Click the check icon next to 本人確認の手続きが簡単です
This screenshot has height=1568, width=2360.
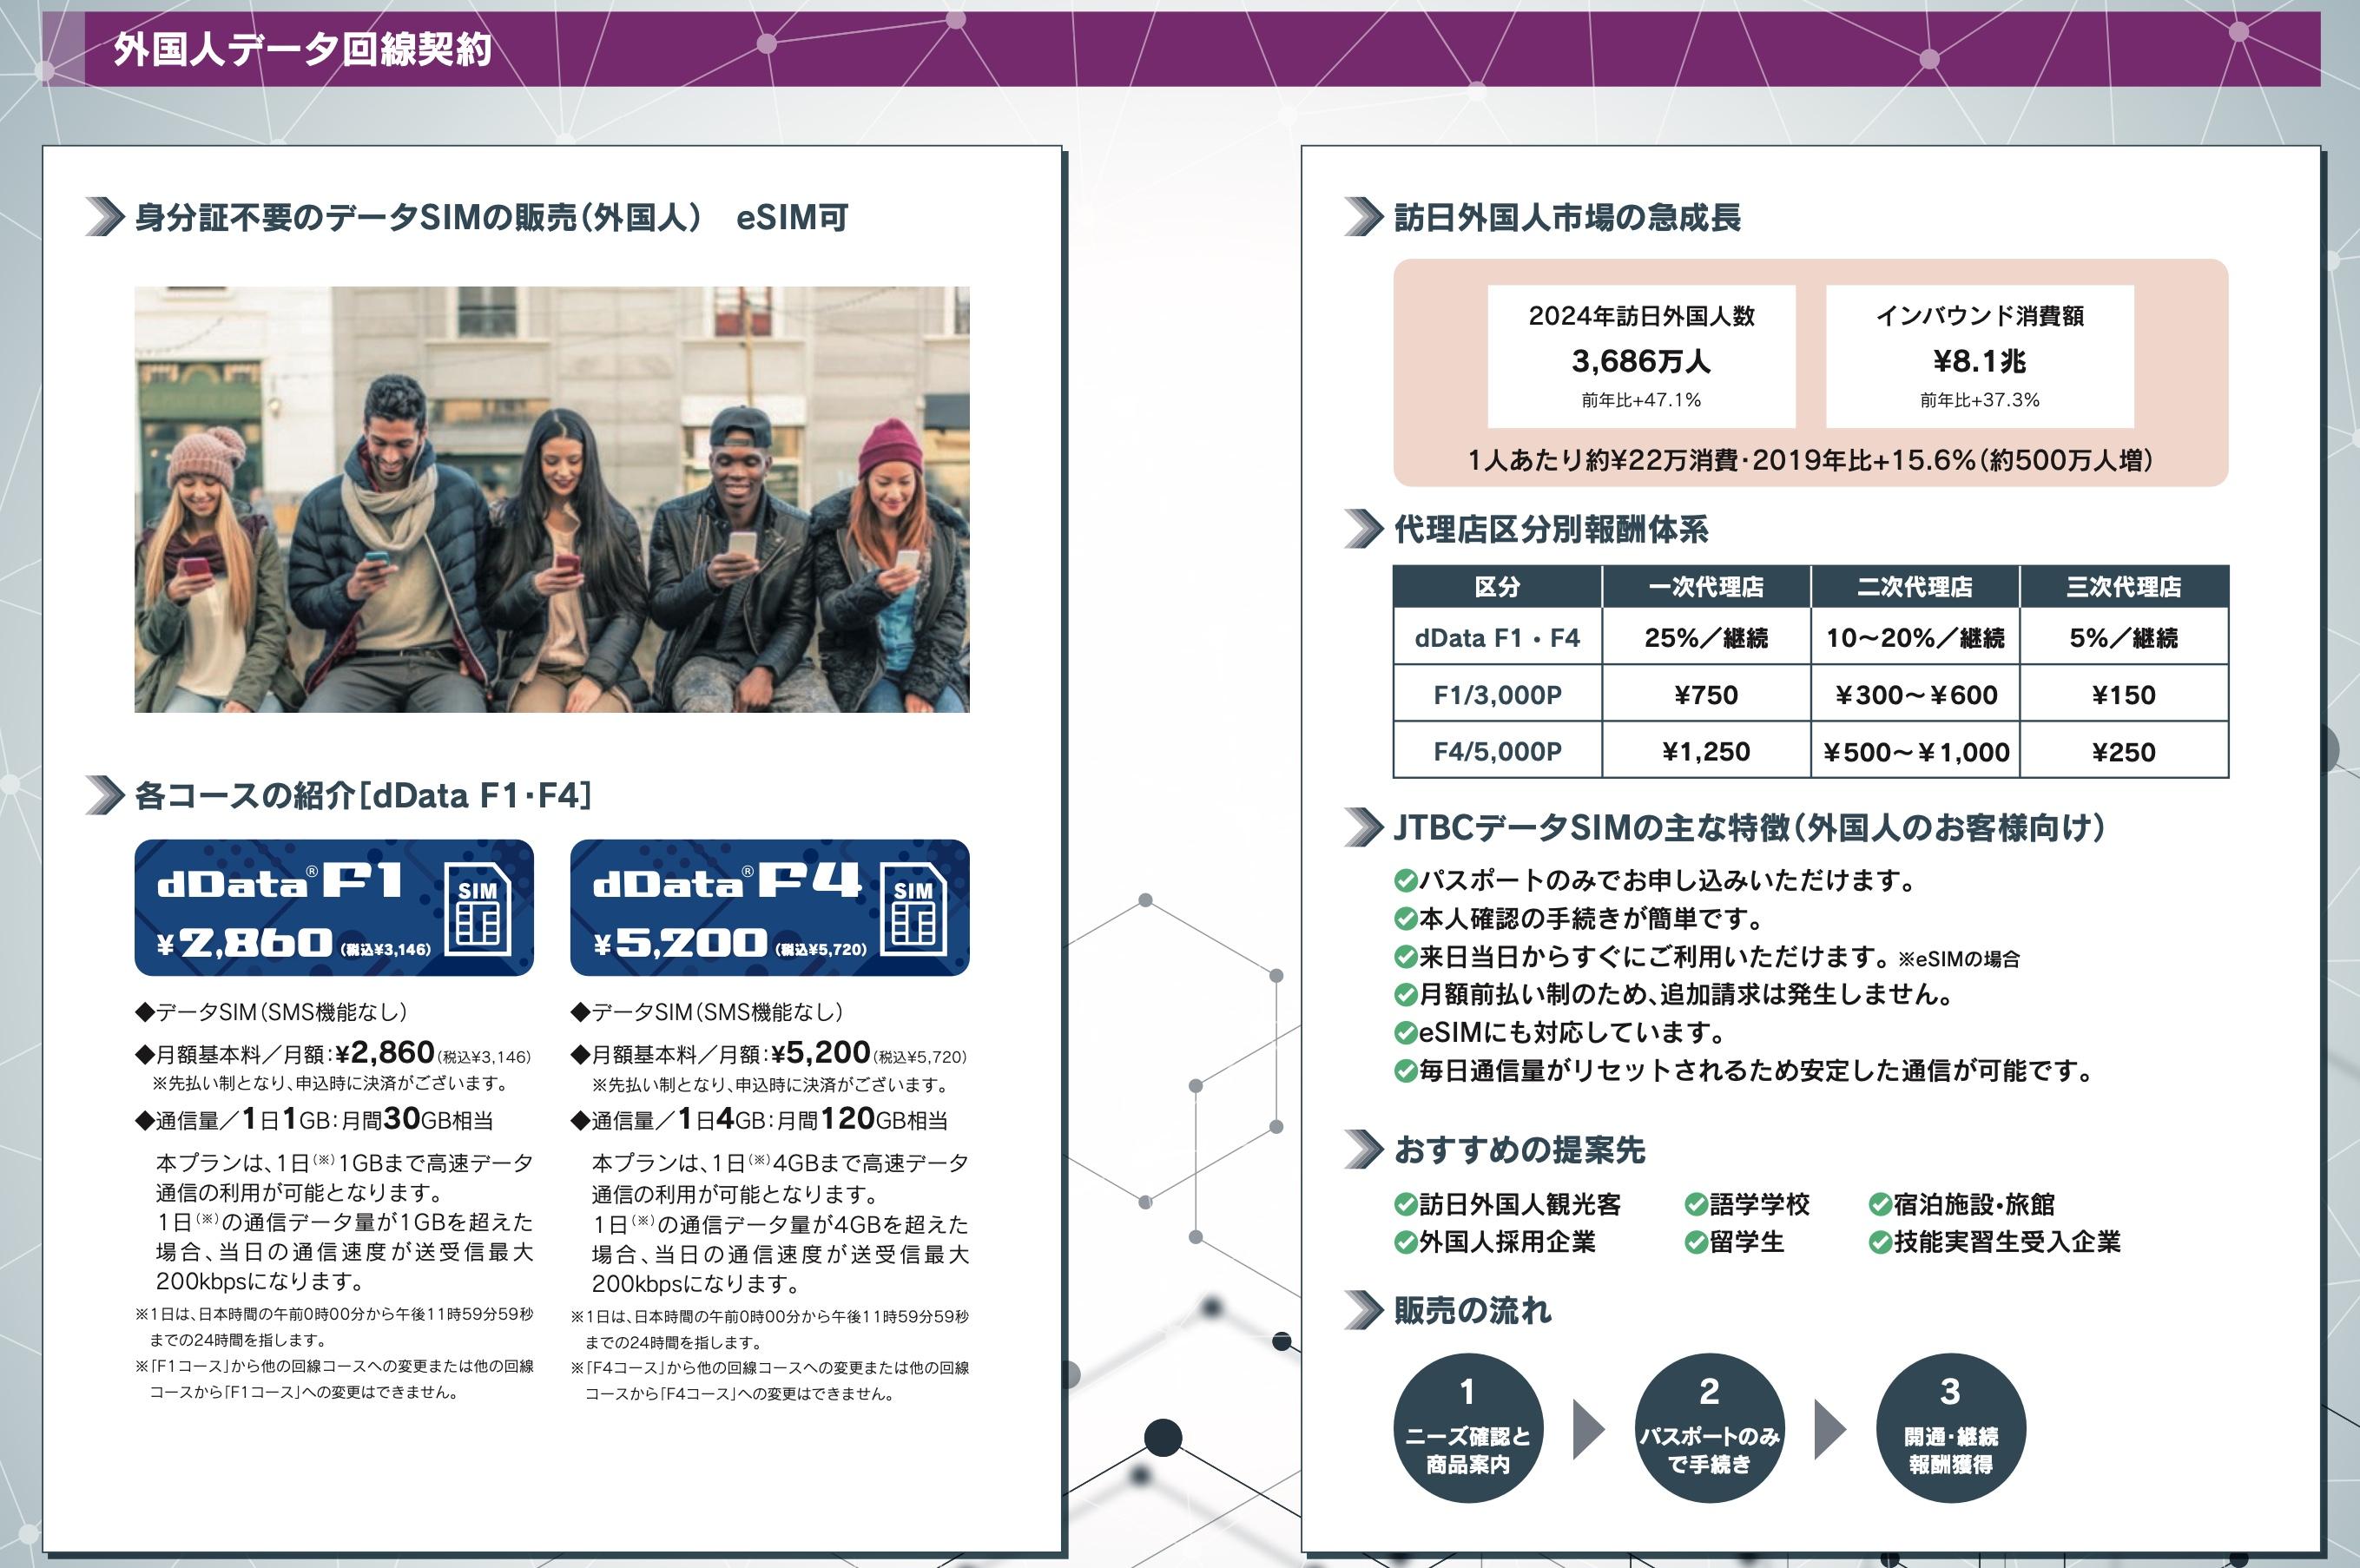click(1405, 919)
